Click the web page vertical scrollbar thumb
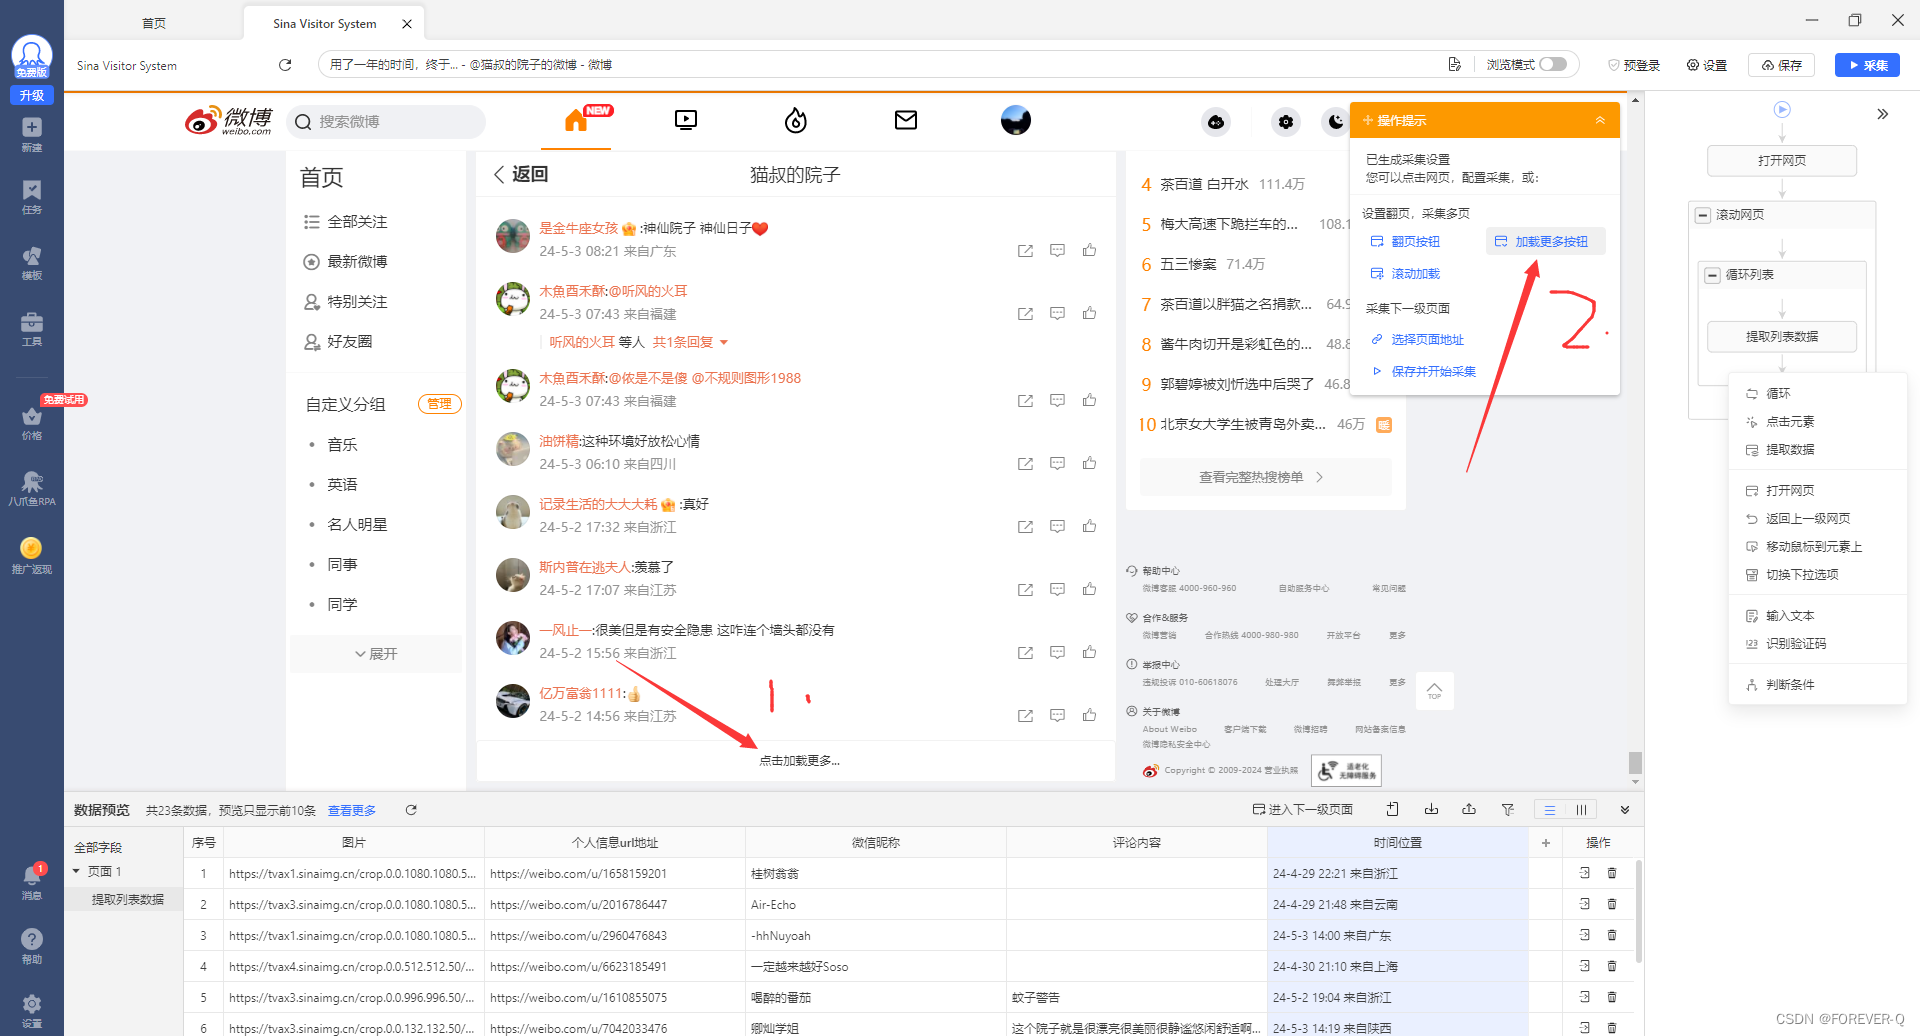The width and height of the screenshot is (1920, 1036). coord(1635,764)
